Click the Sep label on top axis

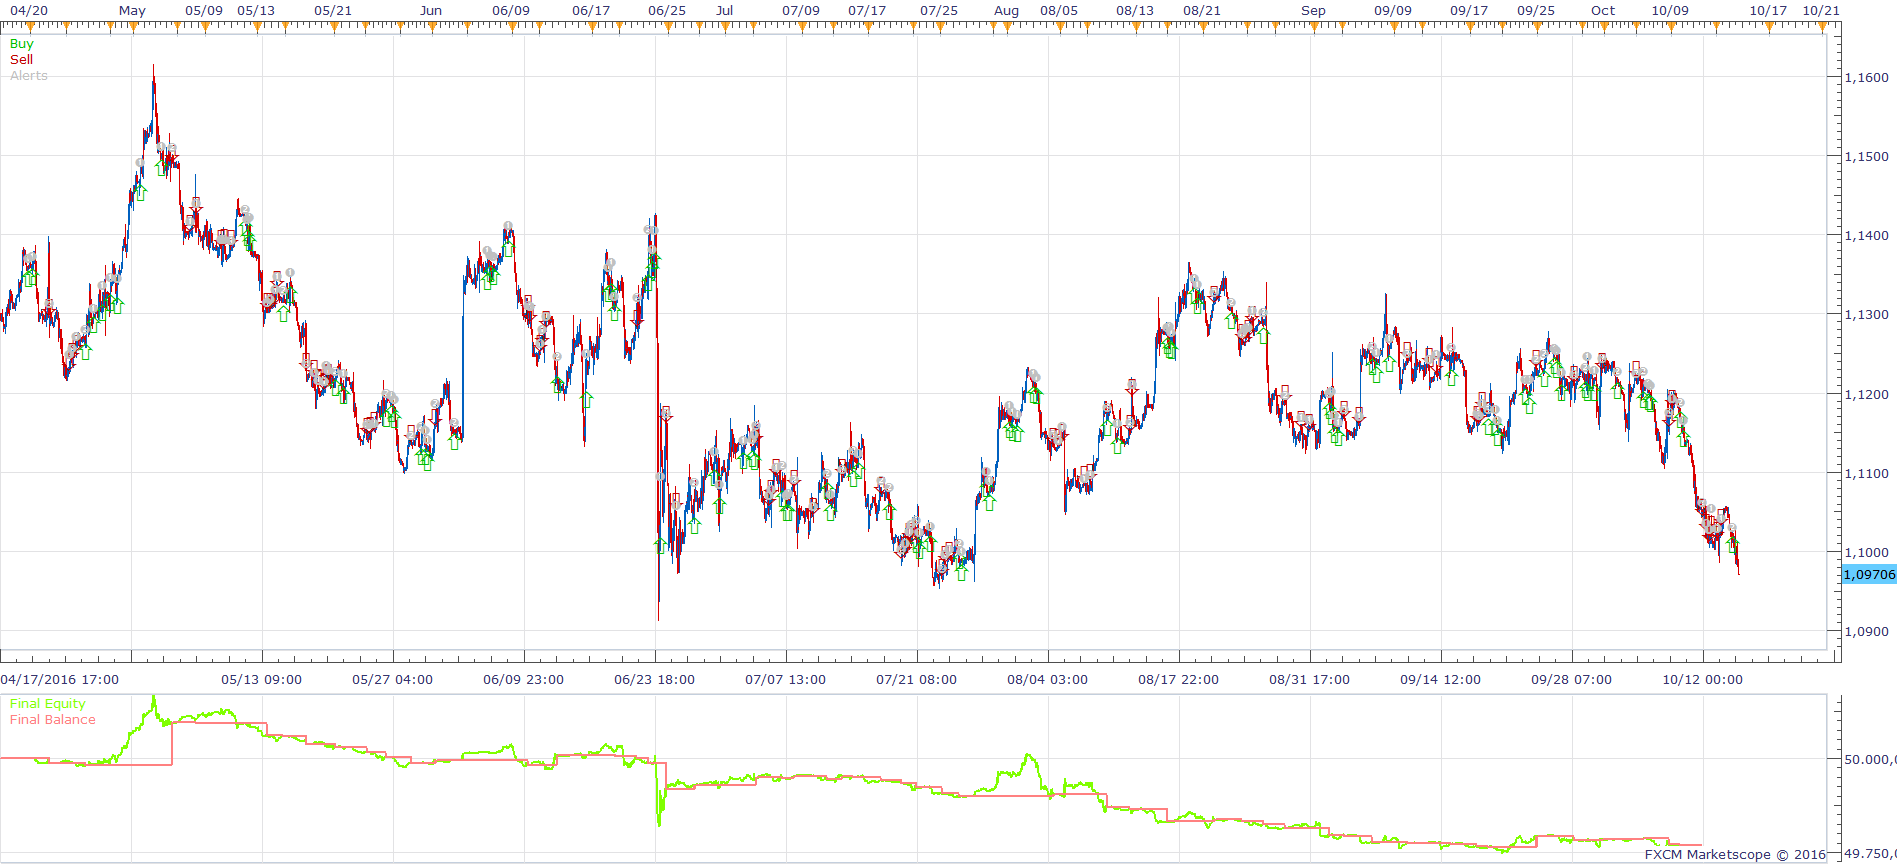(1313, 11)
